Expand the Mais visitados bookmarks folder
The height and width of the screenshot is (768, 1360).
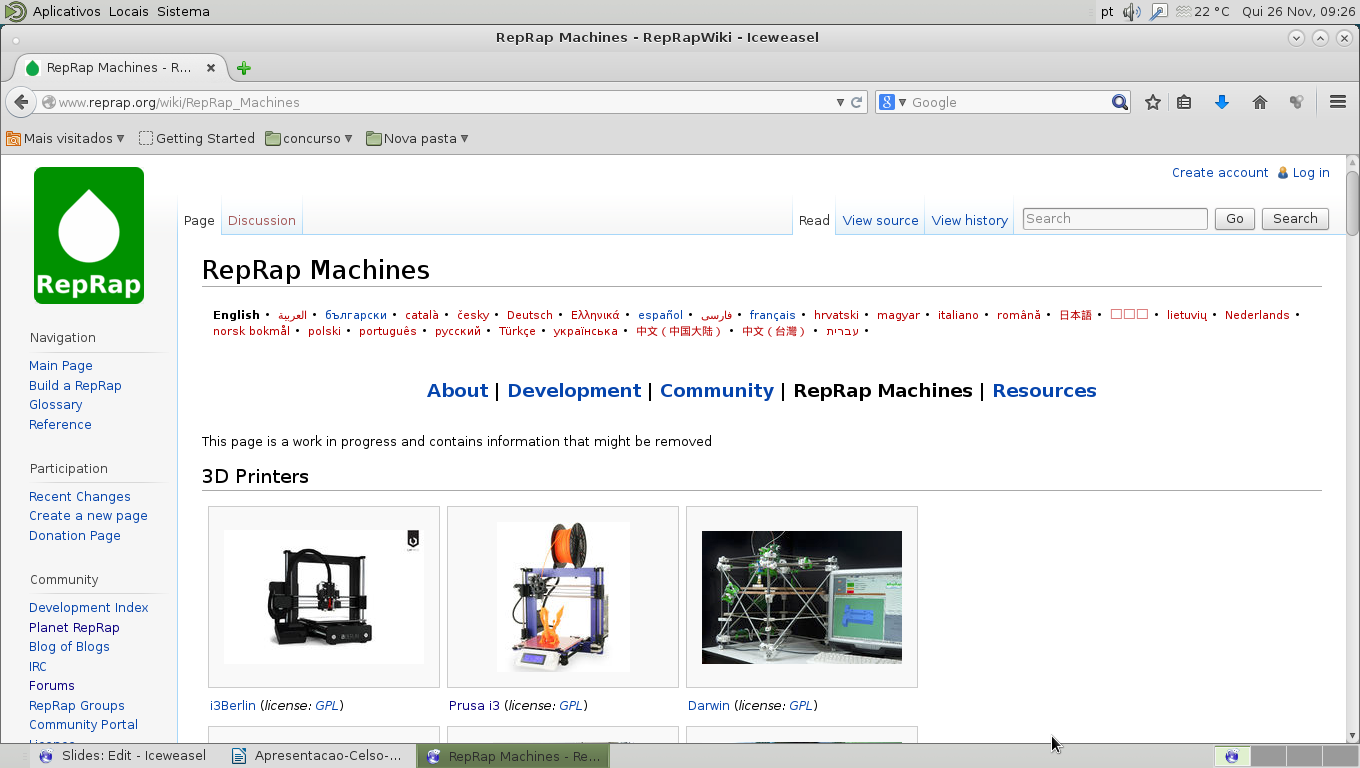[x=65, y=138]
